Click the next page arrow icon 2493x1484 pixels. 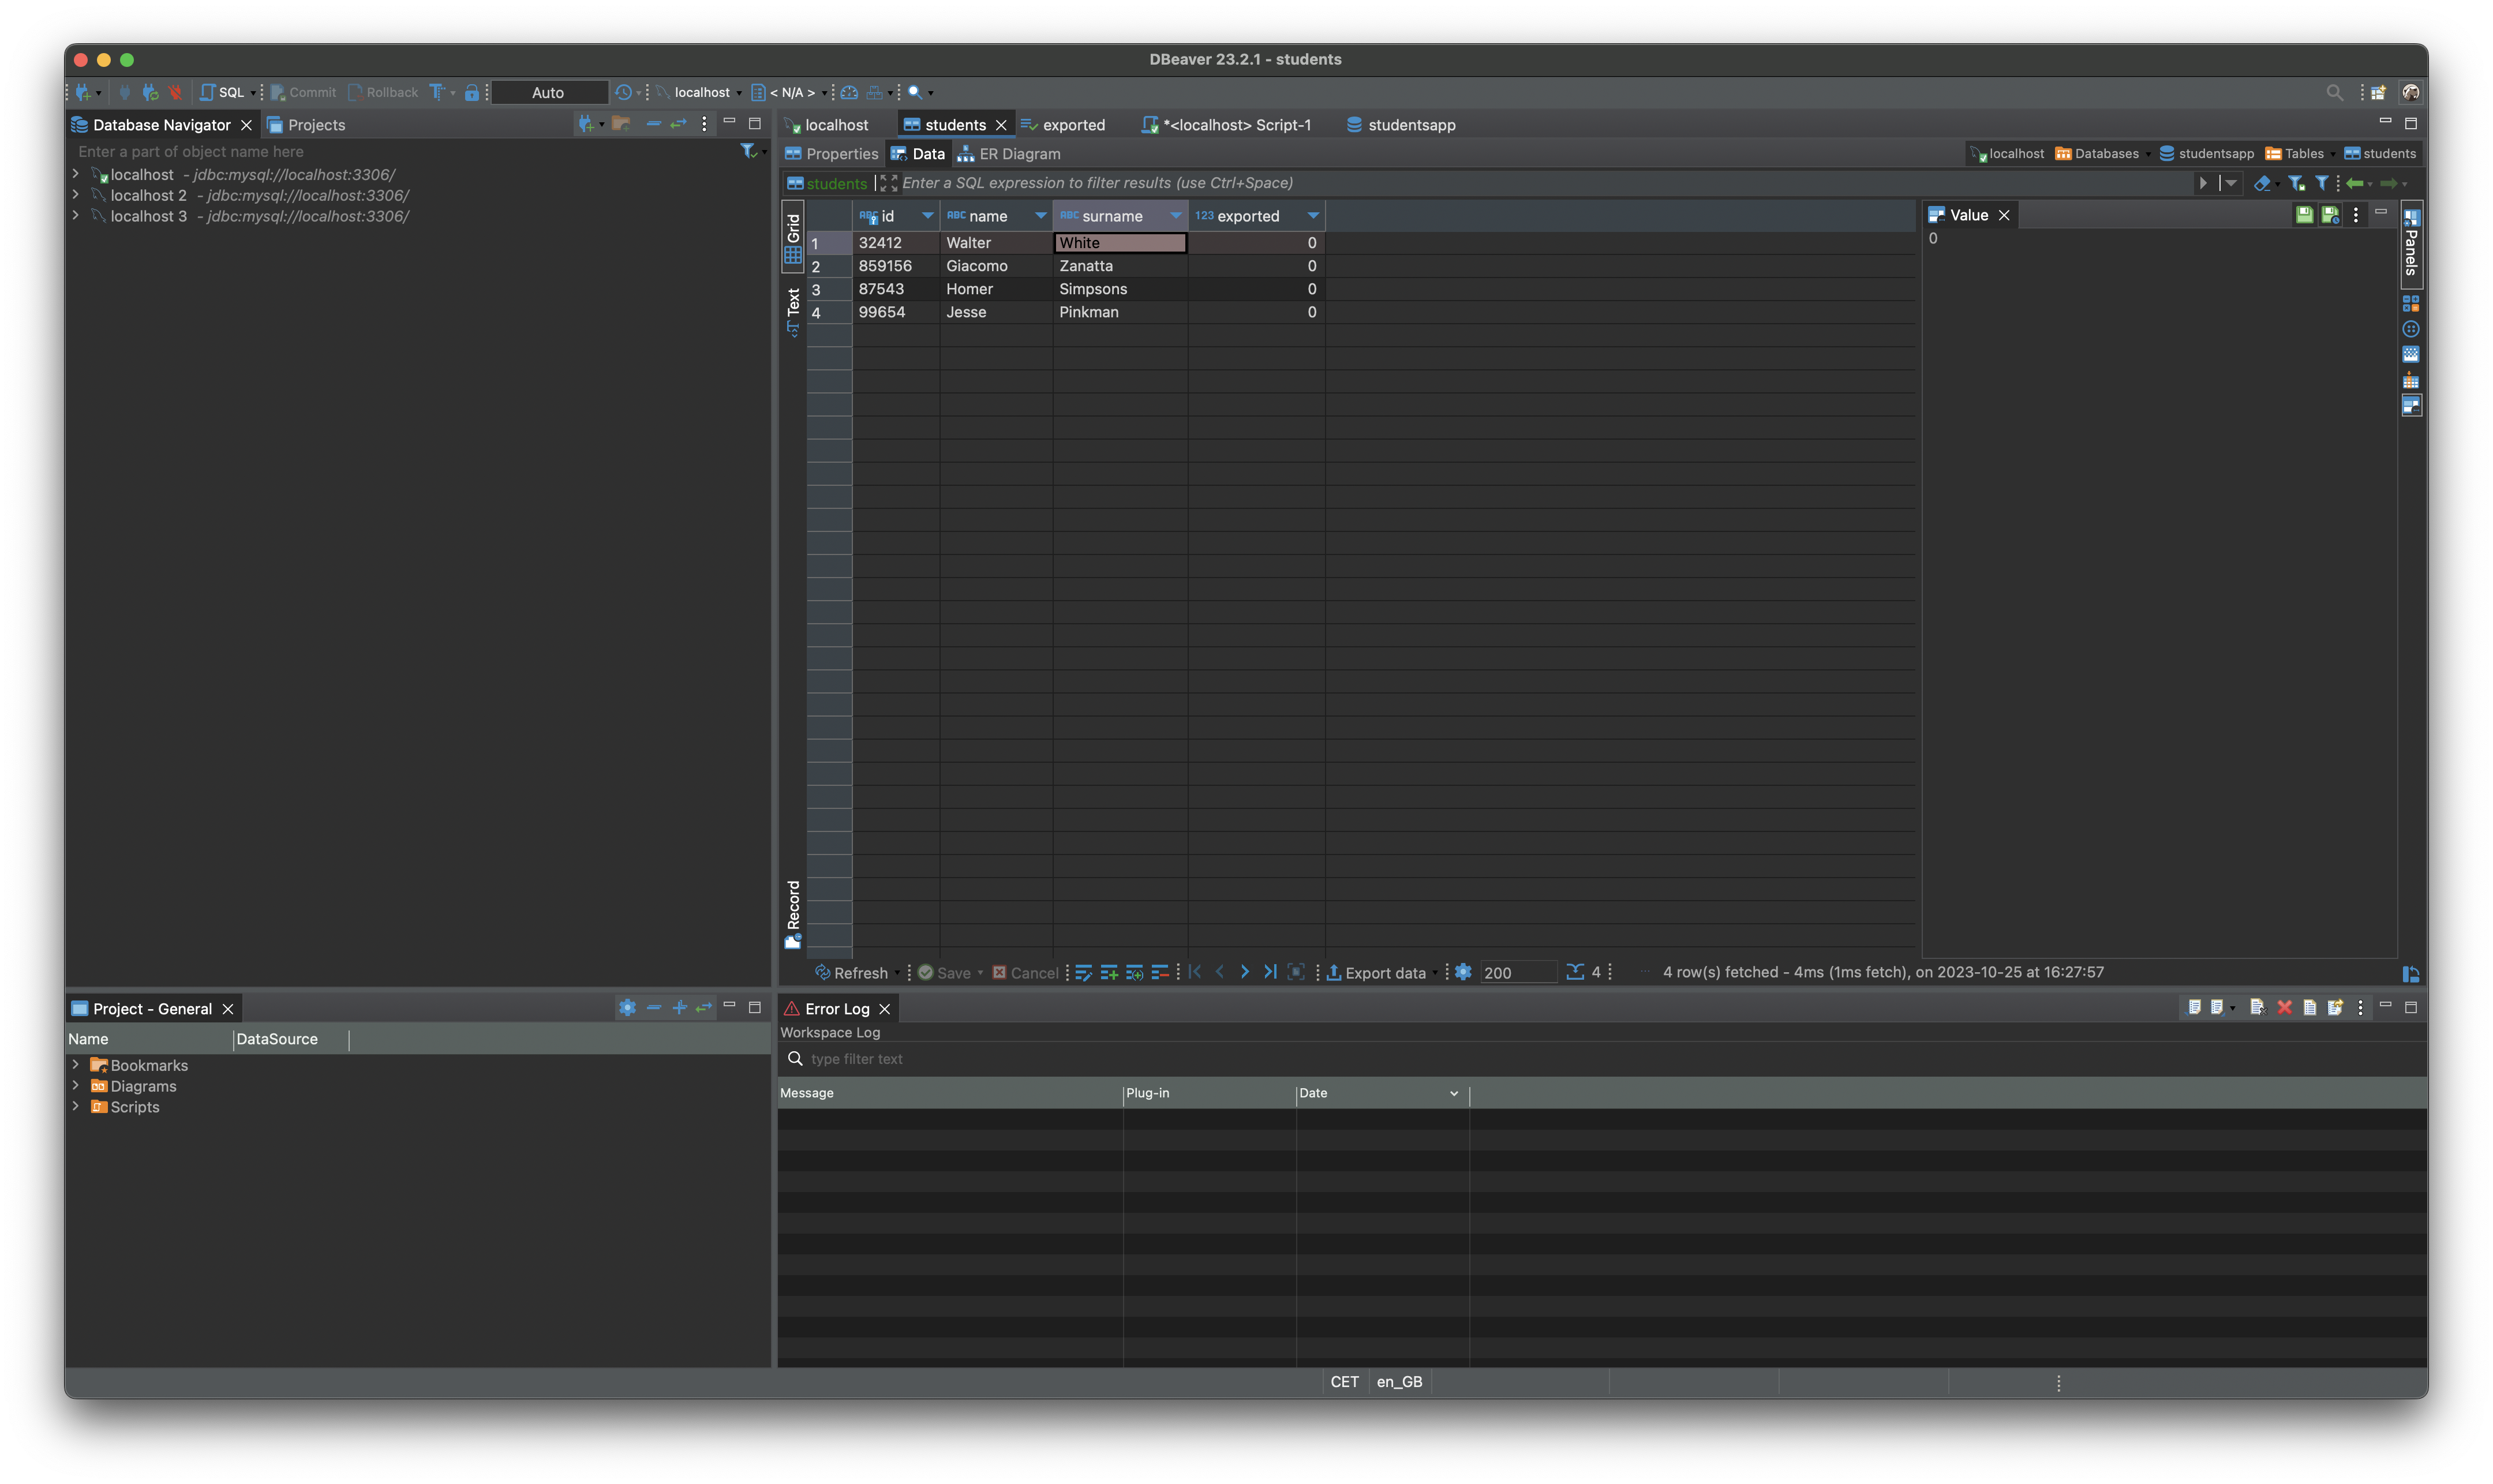pyautogui.click(x=1245, y=972)
